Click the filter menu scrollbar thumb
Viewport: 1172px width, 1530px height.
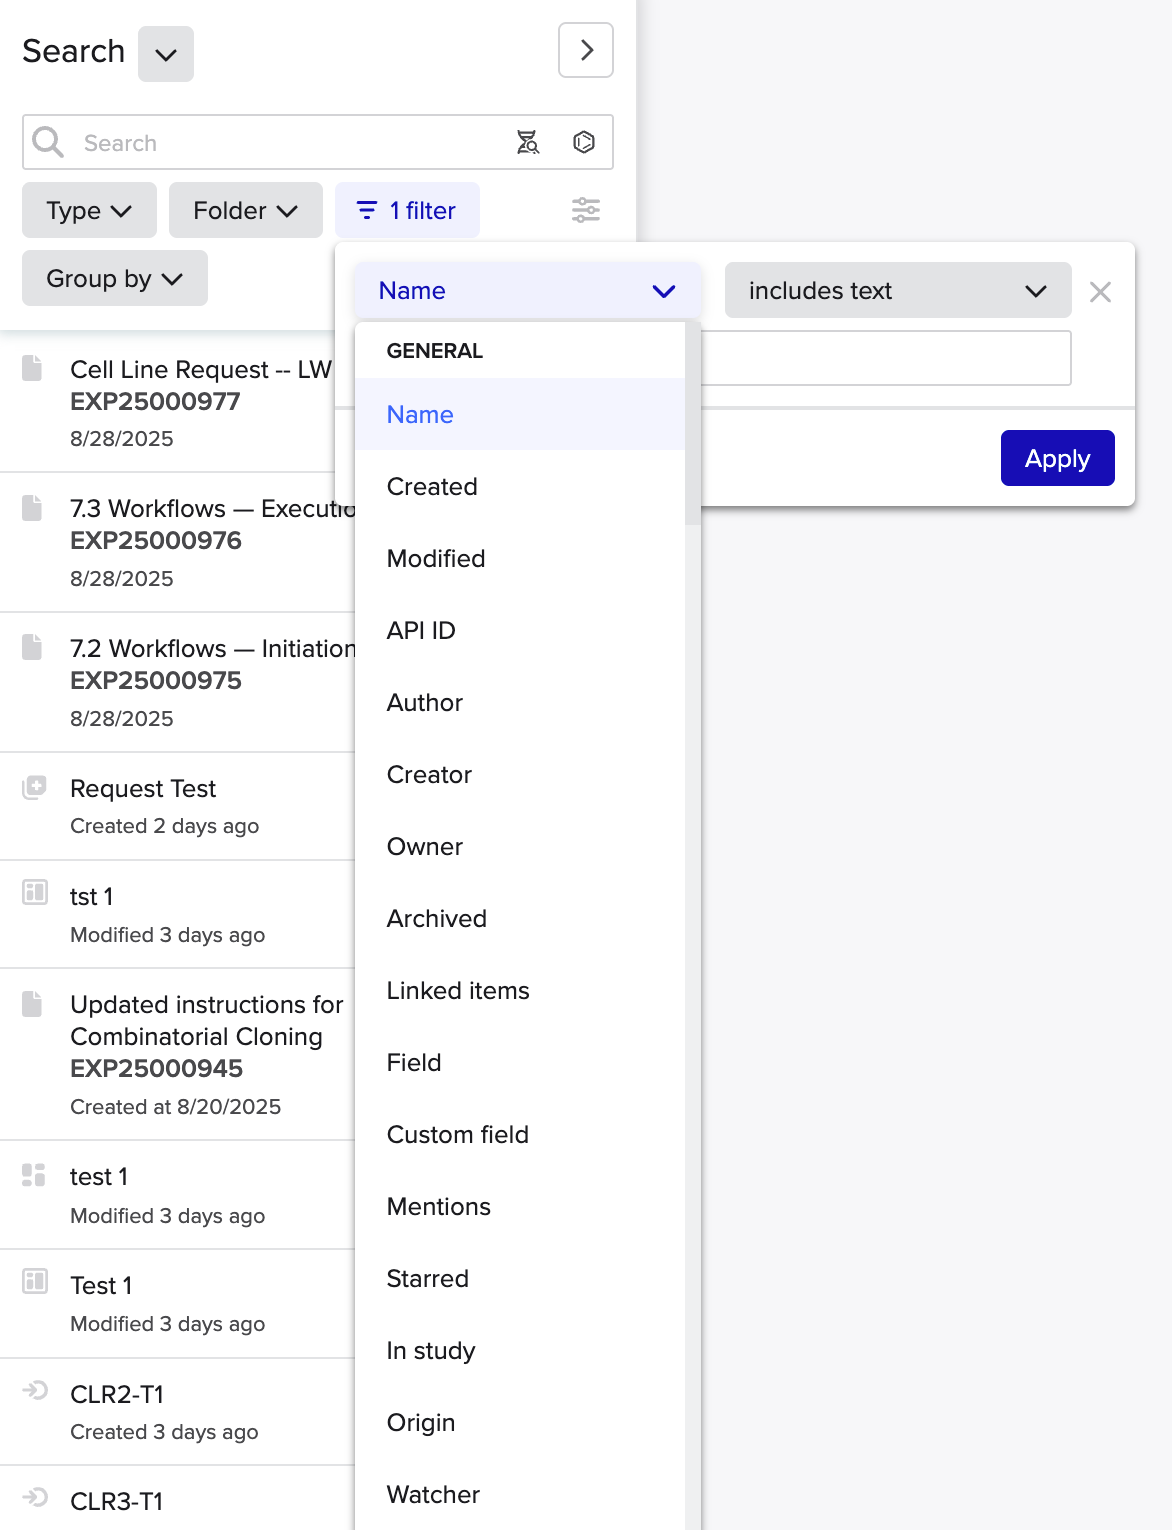click(692, 422)
